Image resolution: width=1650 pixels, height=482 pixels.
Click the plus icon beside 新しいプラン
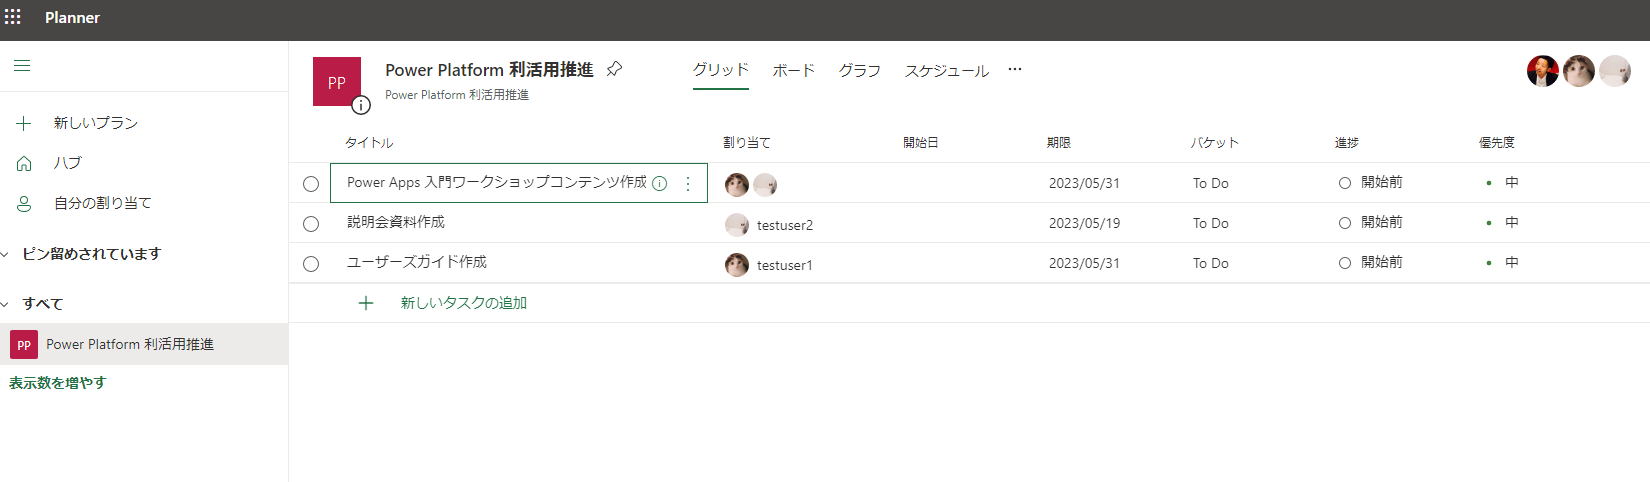(x=24, y=123)
